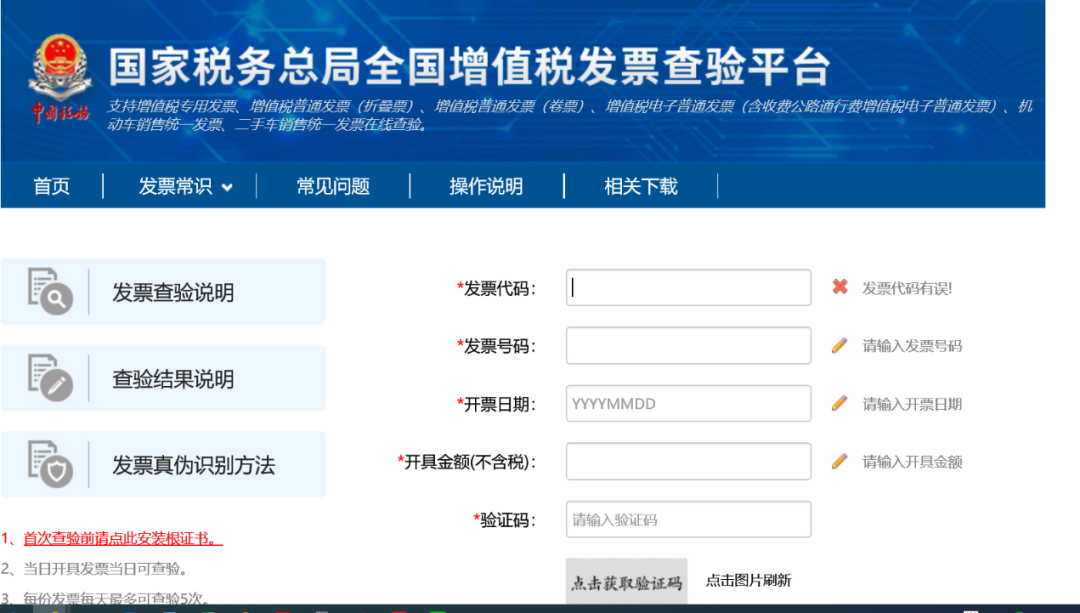Click the 请输入发票号码 hint text
The image size is (1080, 613).
[913, 346]
